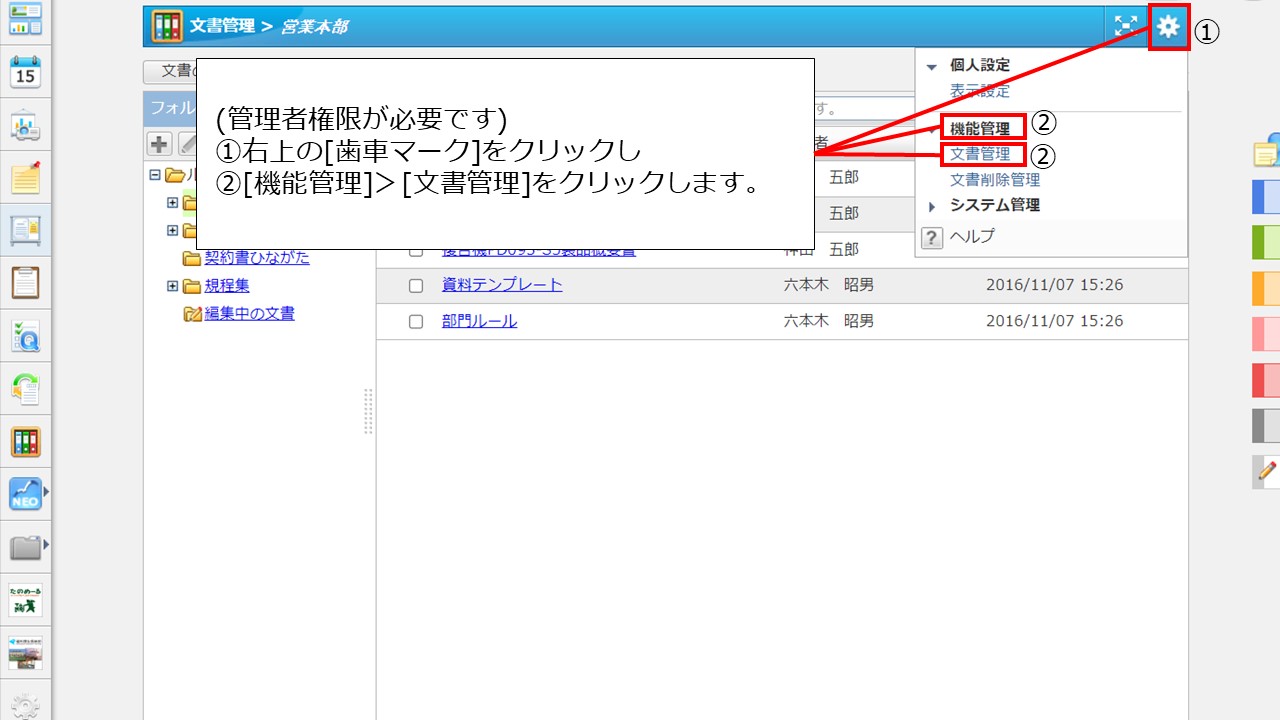The width and height of the screenshot is (1280, 720).
Task: Collapse the 個人設定 section triangle
Action: pos(934,64)
